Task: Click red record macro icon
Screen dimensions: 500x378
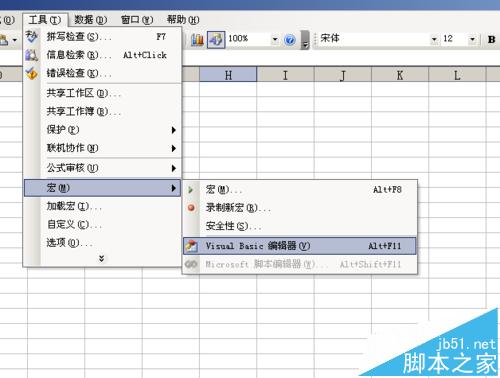Action: [x=191, y=208]
